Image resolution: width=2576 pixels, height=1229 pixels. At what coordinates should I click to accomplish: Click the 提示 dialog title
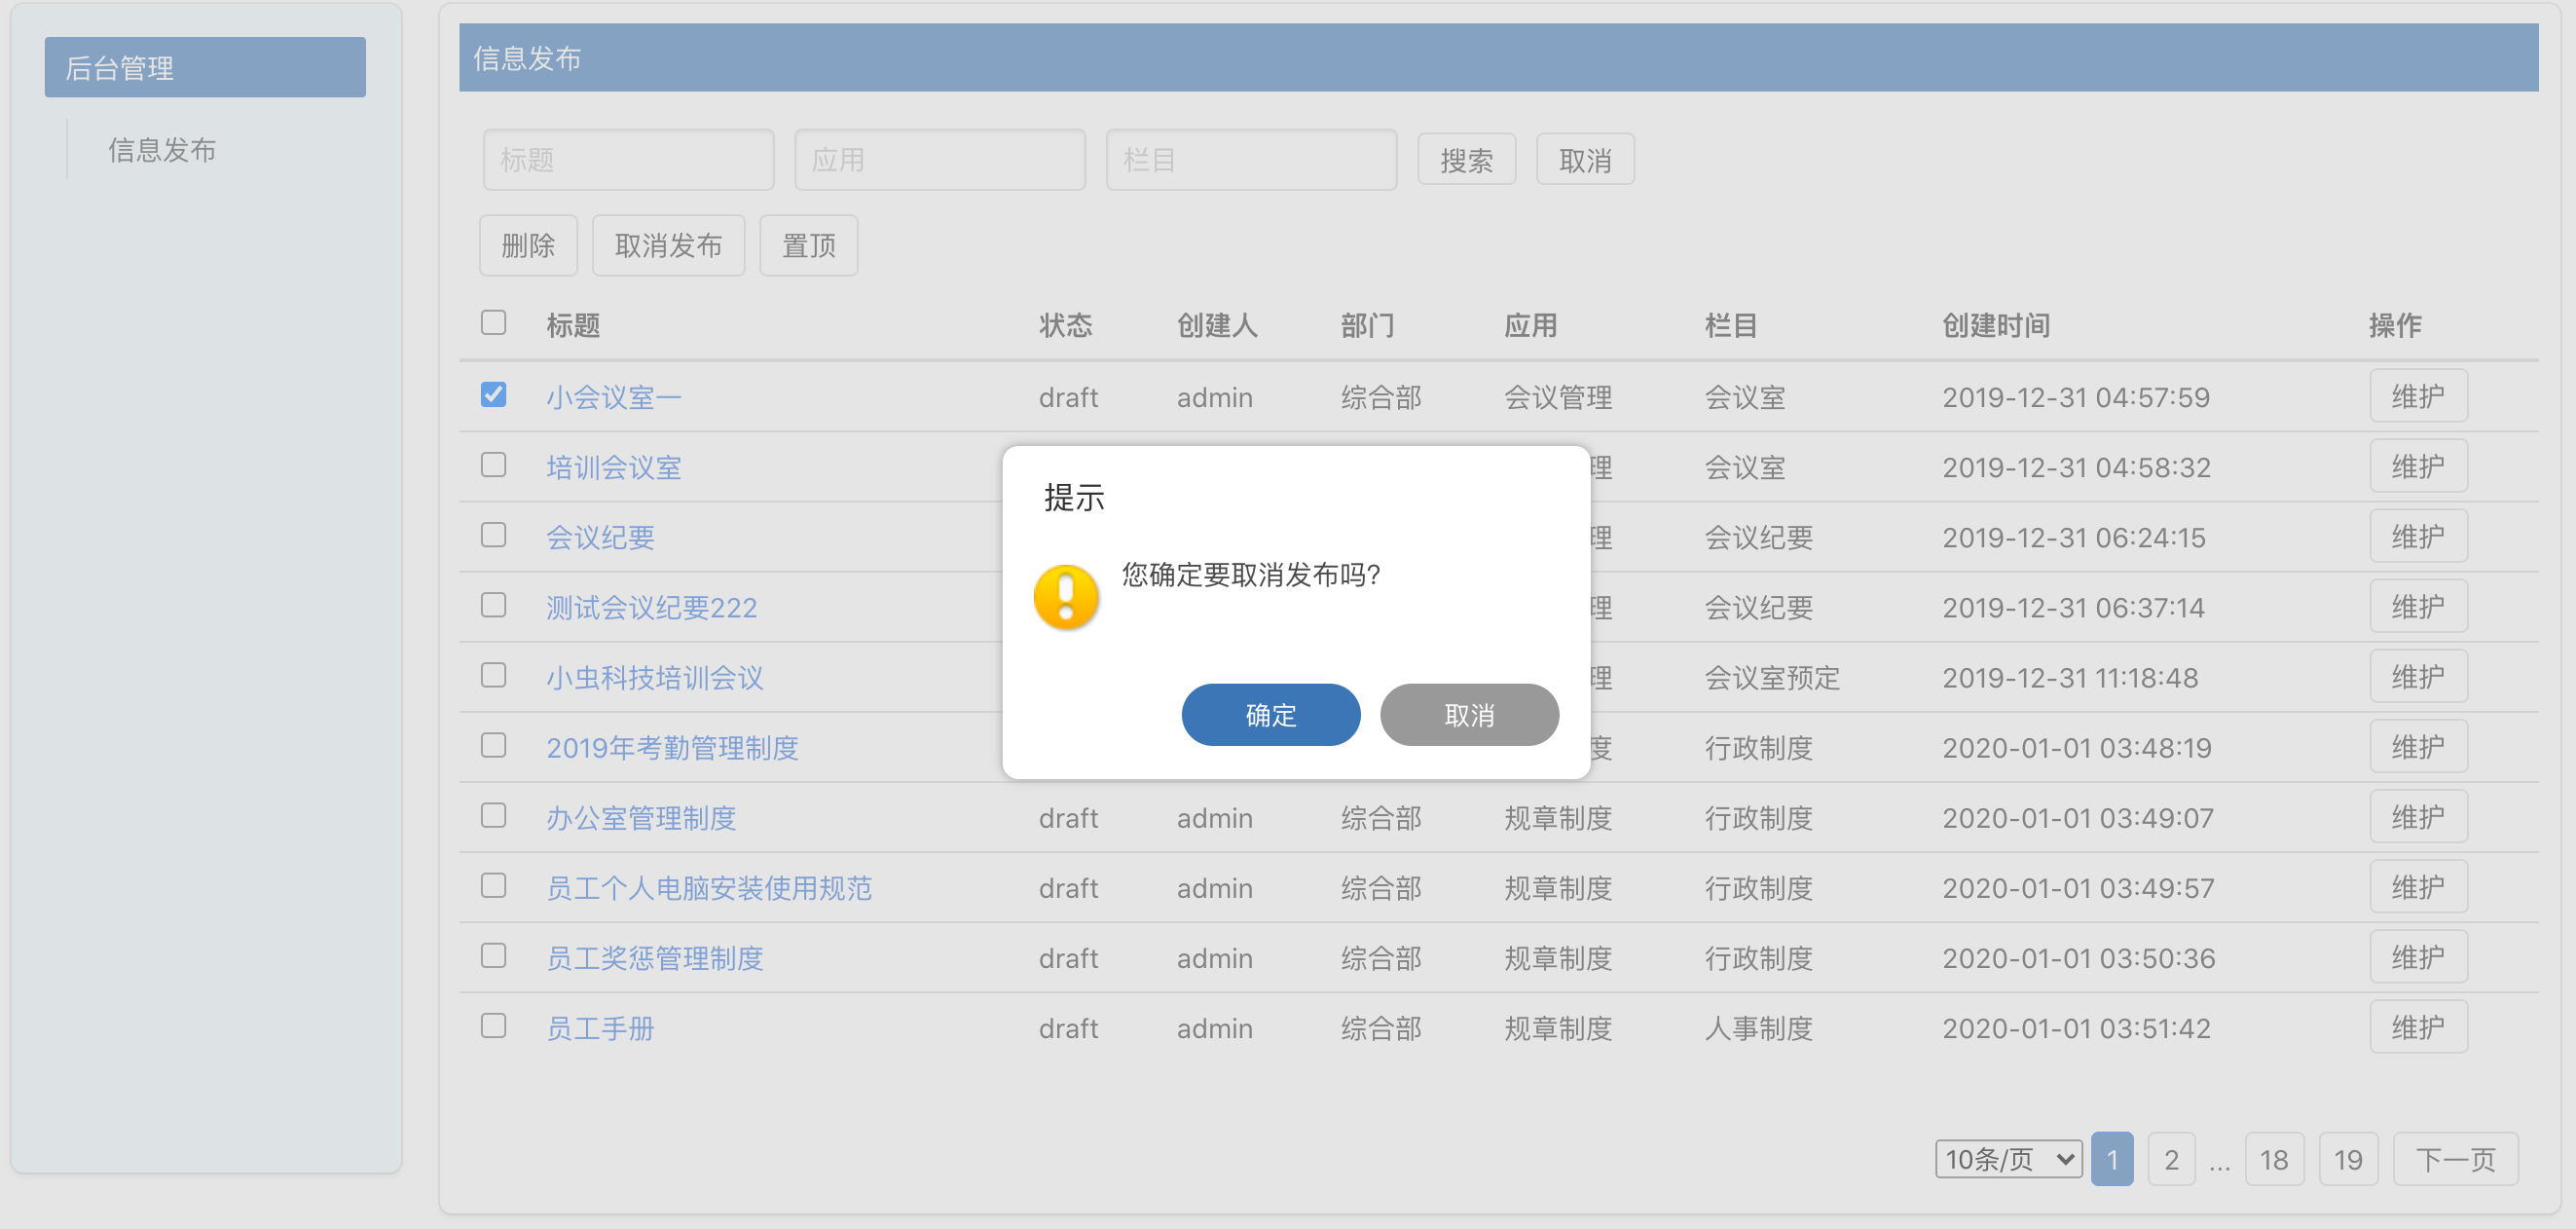(x=1074, y=497)
